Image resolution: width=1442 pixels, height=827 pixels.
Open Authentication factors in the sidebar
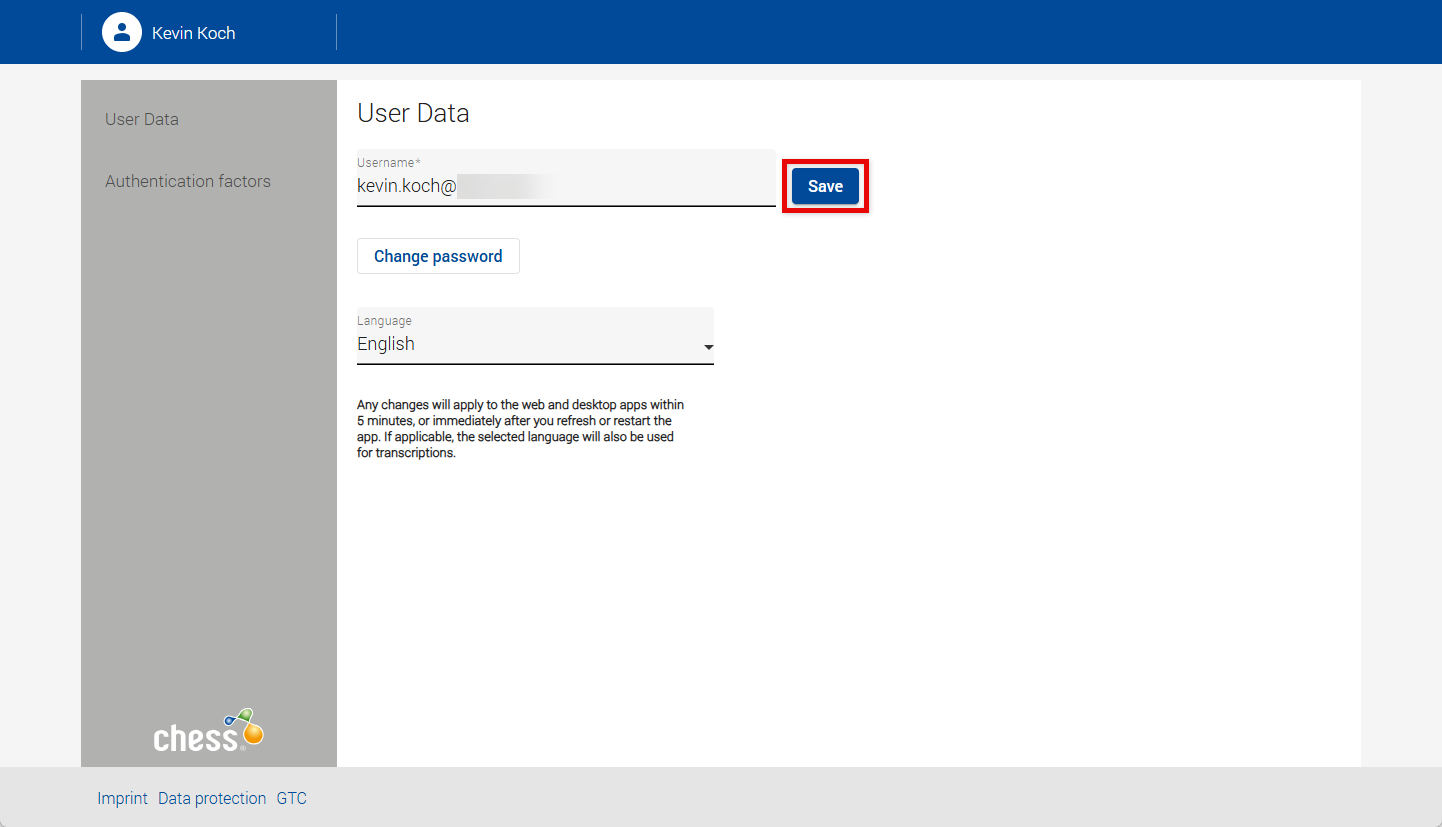point(188,181)
